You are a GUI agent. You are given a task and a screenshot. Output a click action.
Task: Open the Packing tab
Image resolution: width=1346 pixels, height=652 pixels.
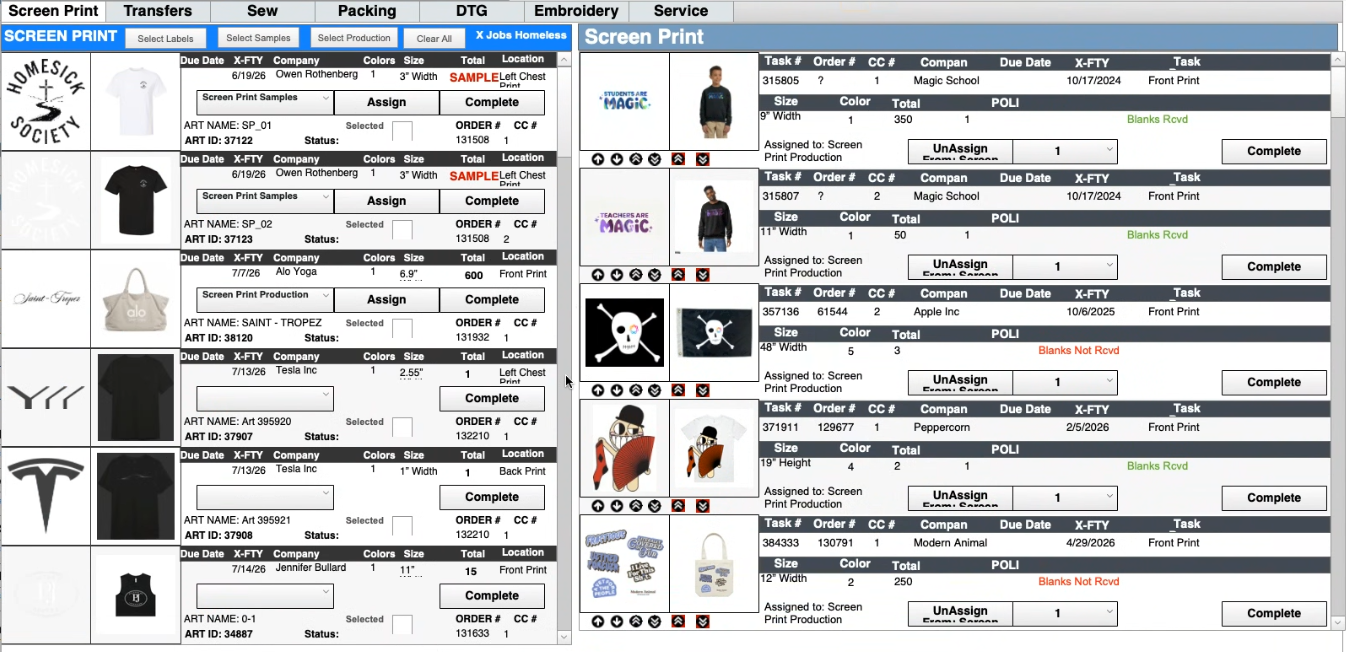[367, 11]
